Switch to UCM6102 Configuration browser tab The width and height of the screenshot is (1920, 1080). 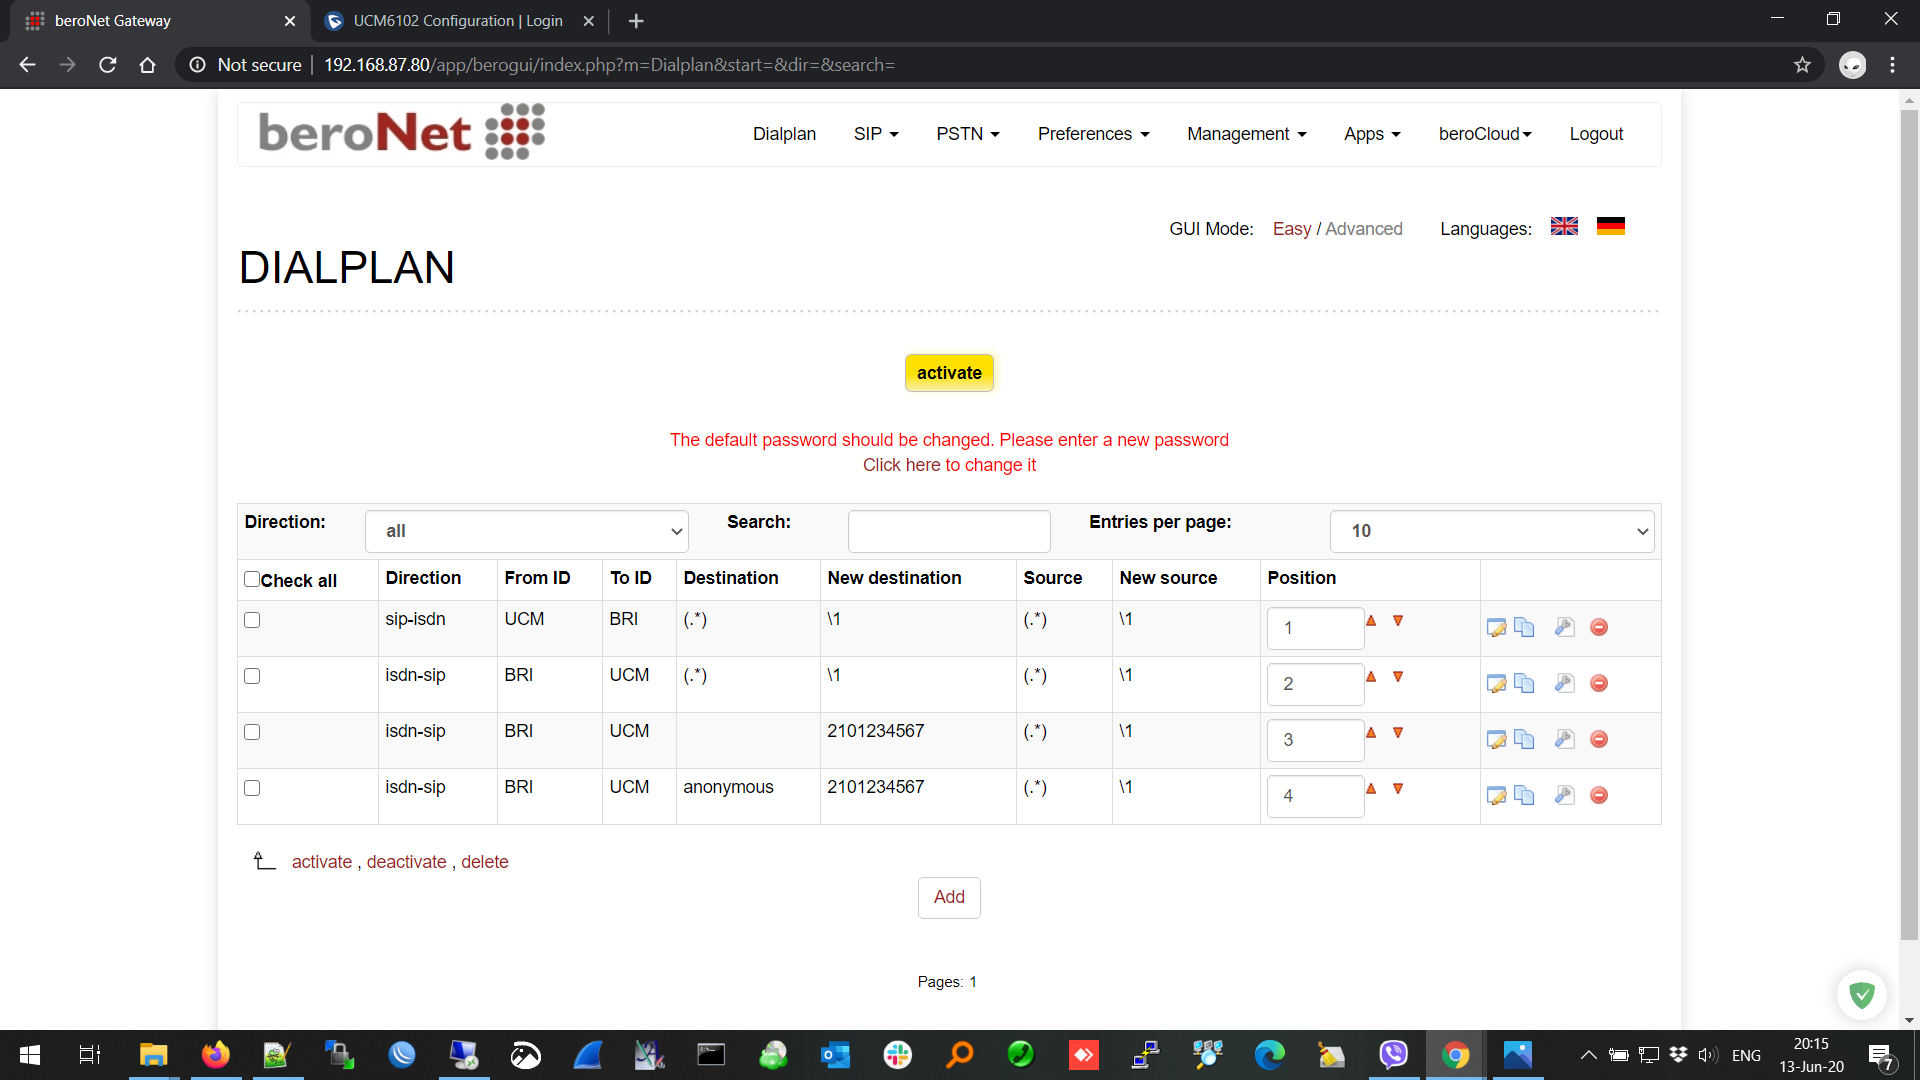pos(457,21)
